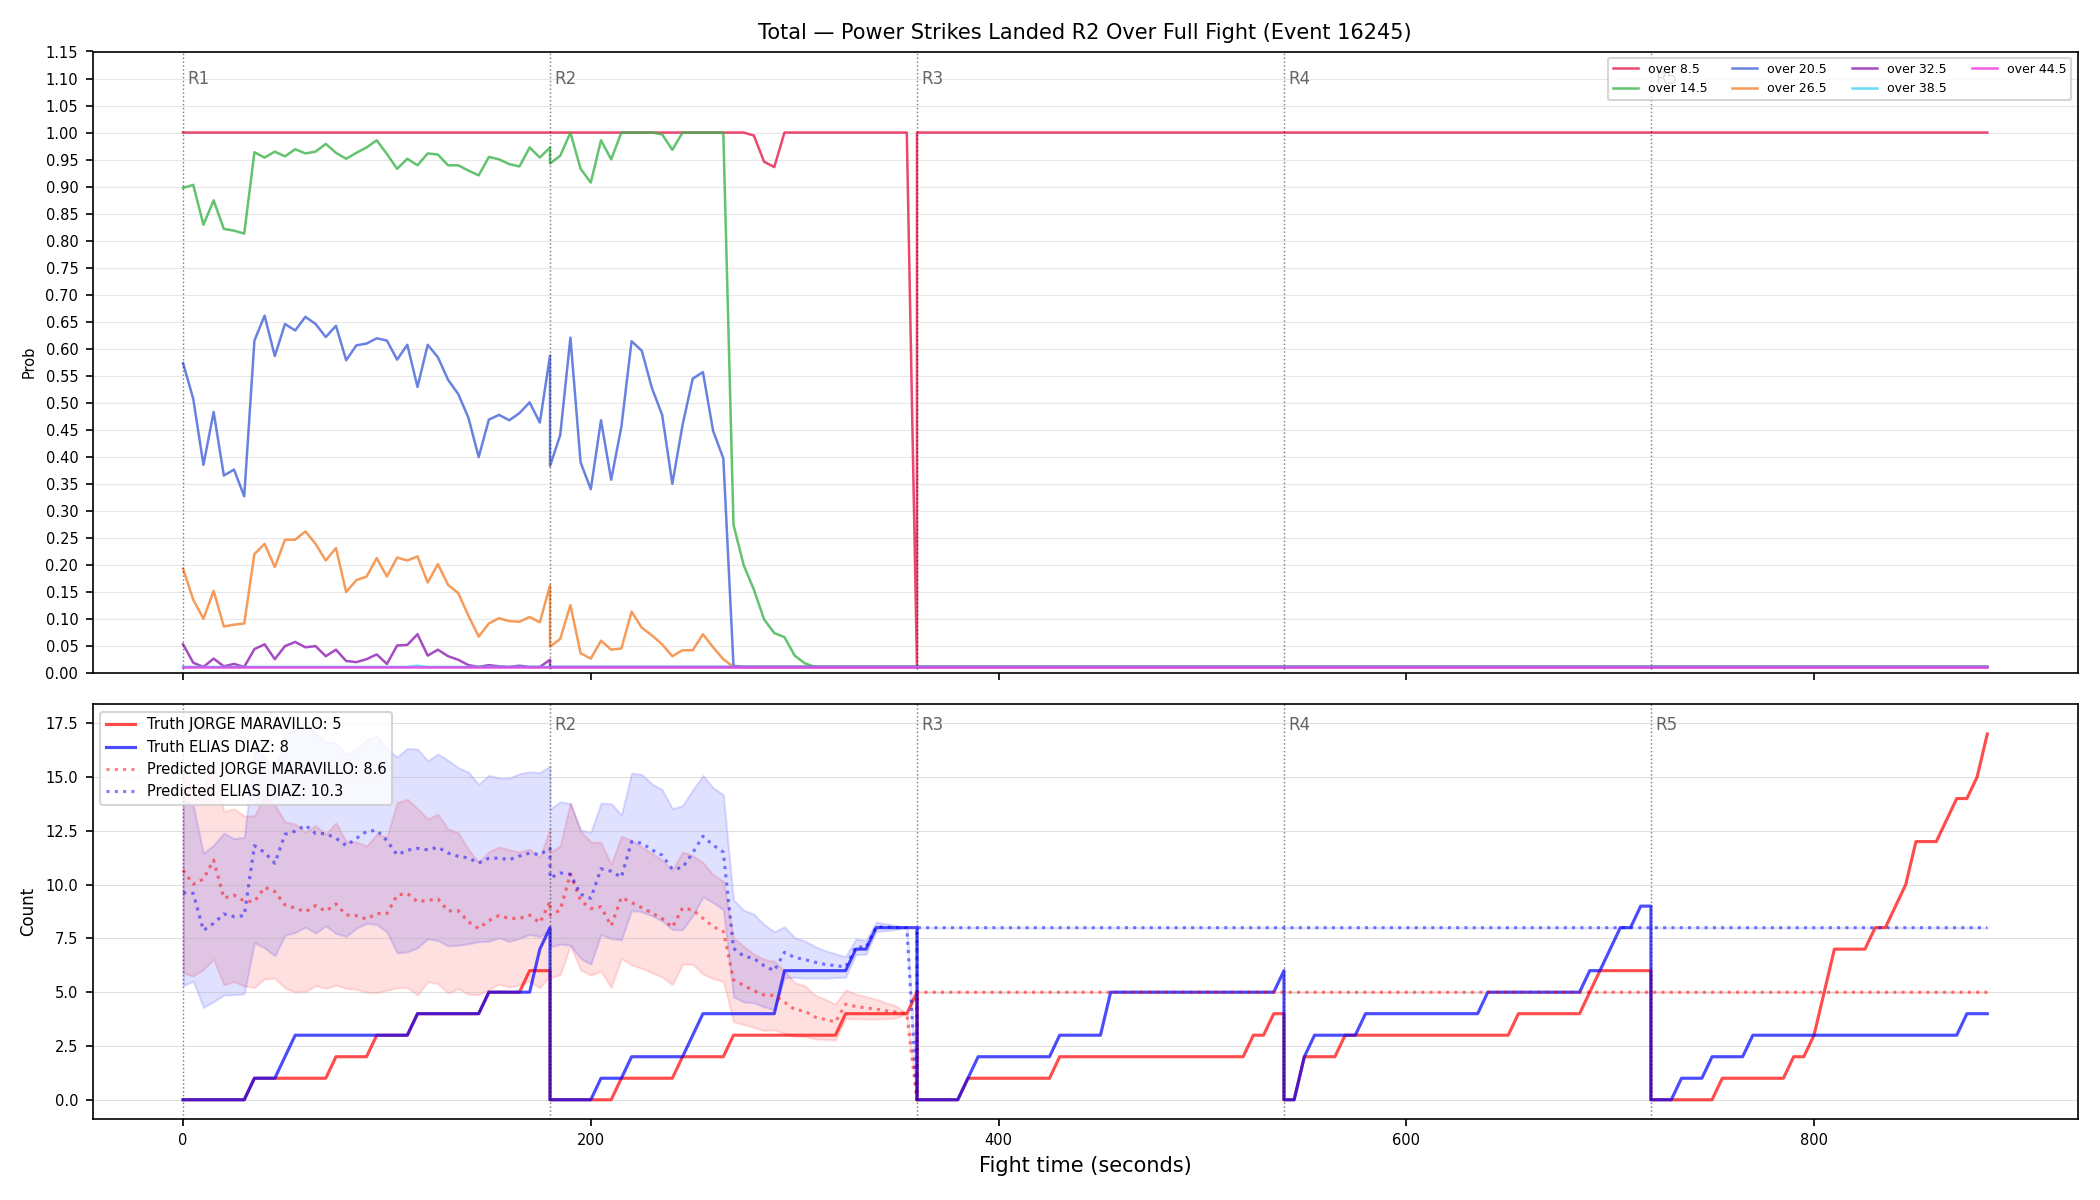Click the R4 round marker in top chart

tap(1299, 78)
